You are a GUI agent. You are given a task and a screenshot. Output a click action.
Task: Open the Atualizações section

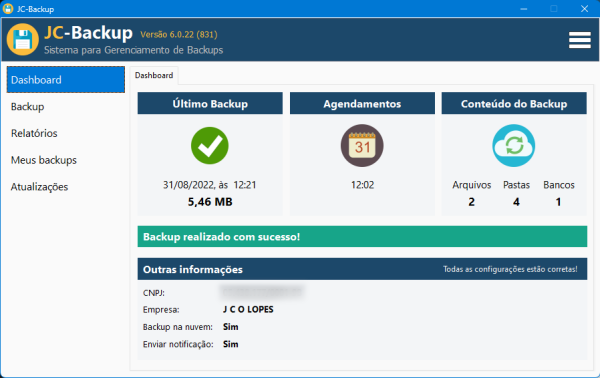tap(39, 187)
